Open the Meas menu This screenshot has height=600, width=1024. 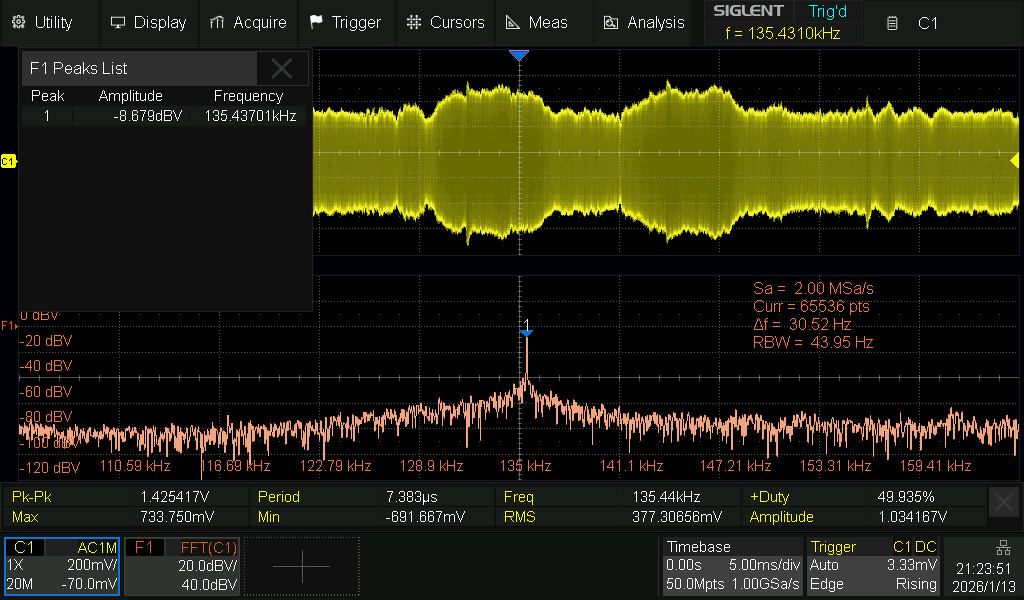click(x=543, y=23)
